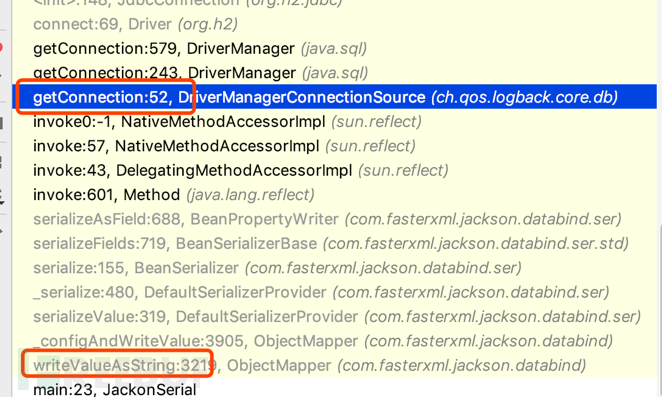This screenshot has width=662, height=397.
Task: Select getConnection:52 DriverManagerConnectionSource frame
Action: tap(334, 97)
